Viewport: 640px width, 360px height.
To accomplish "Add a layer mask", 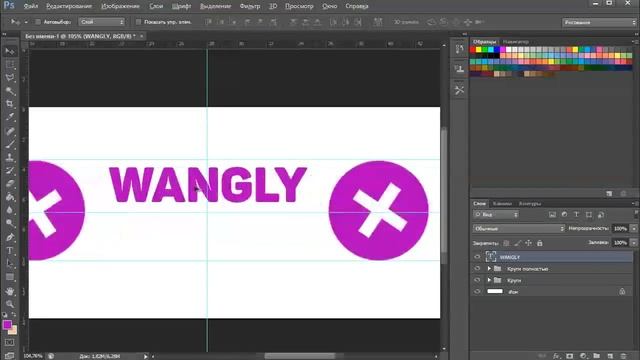I will pyautogui.click(x=570, y=356).
